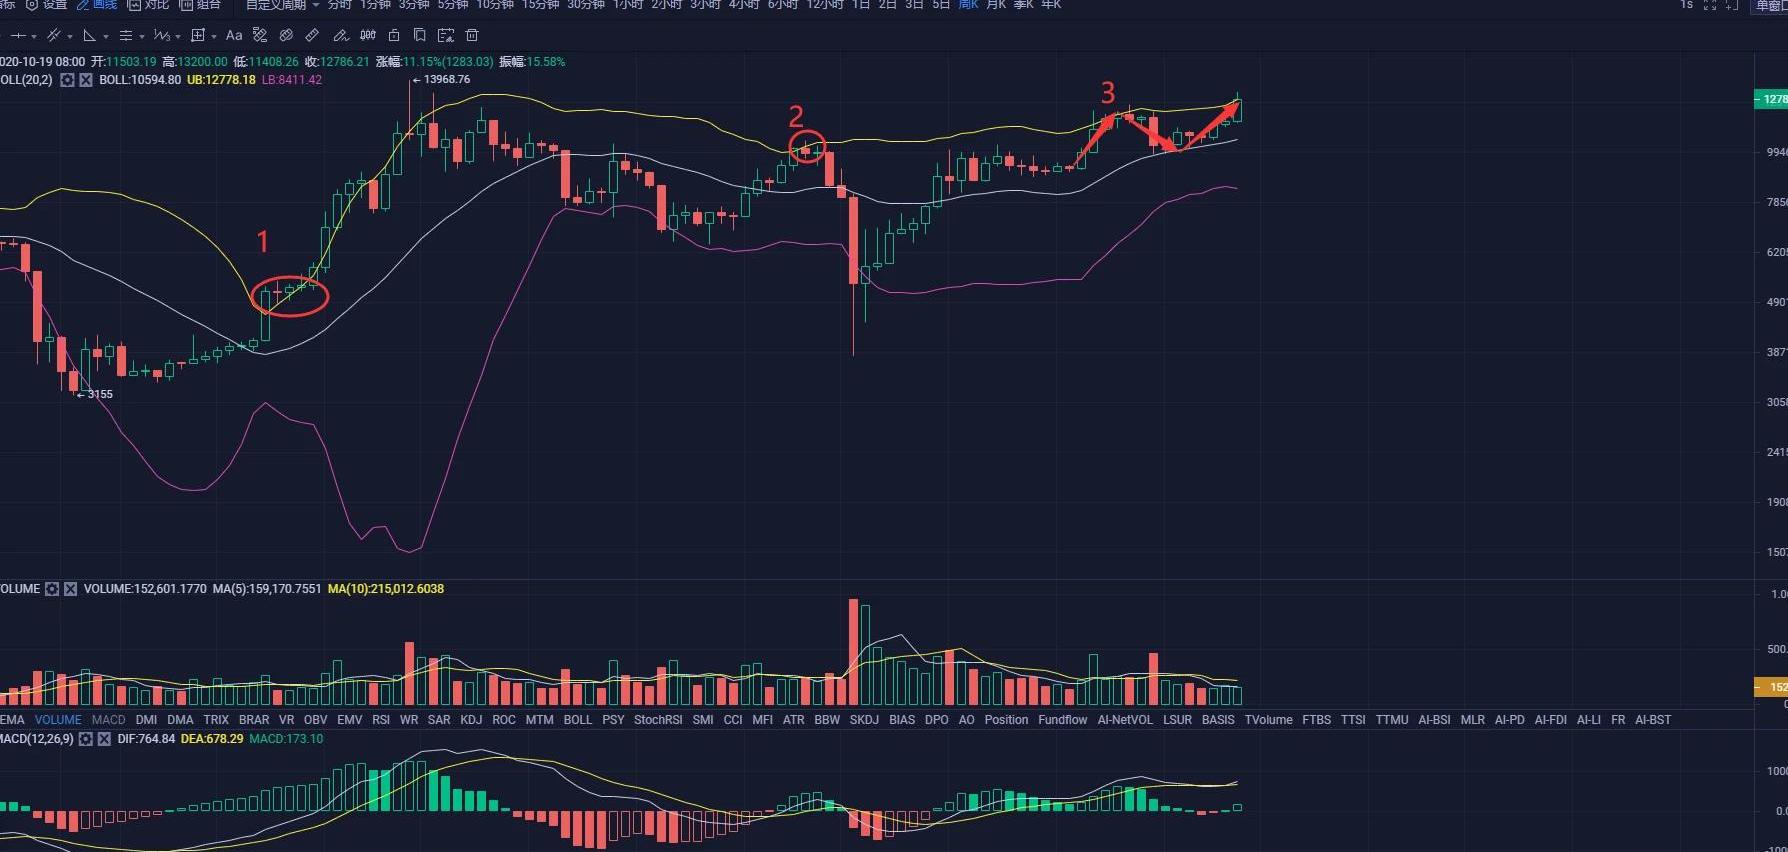1788x852 pixels.
Task: Expand the horizontal line tool dropdown arrow
Action: pyautogui.click(x=34, y=37)
